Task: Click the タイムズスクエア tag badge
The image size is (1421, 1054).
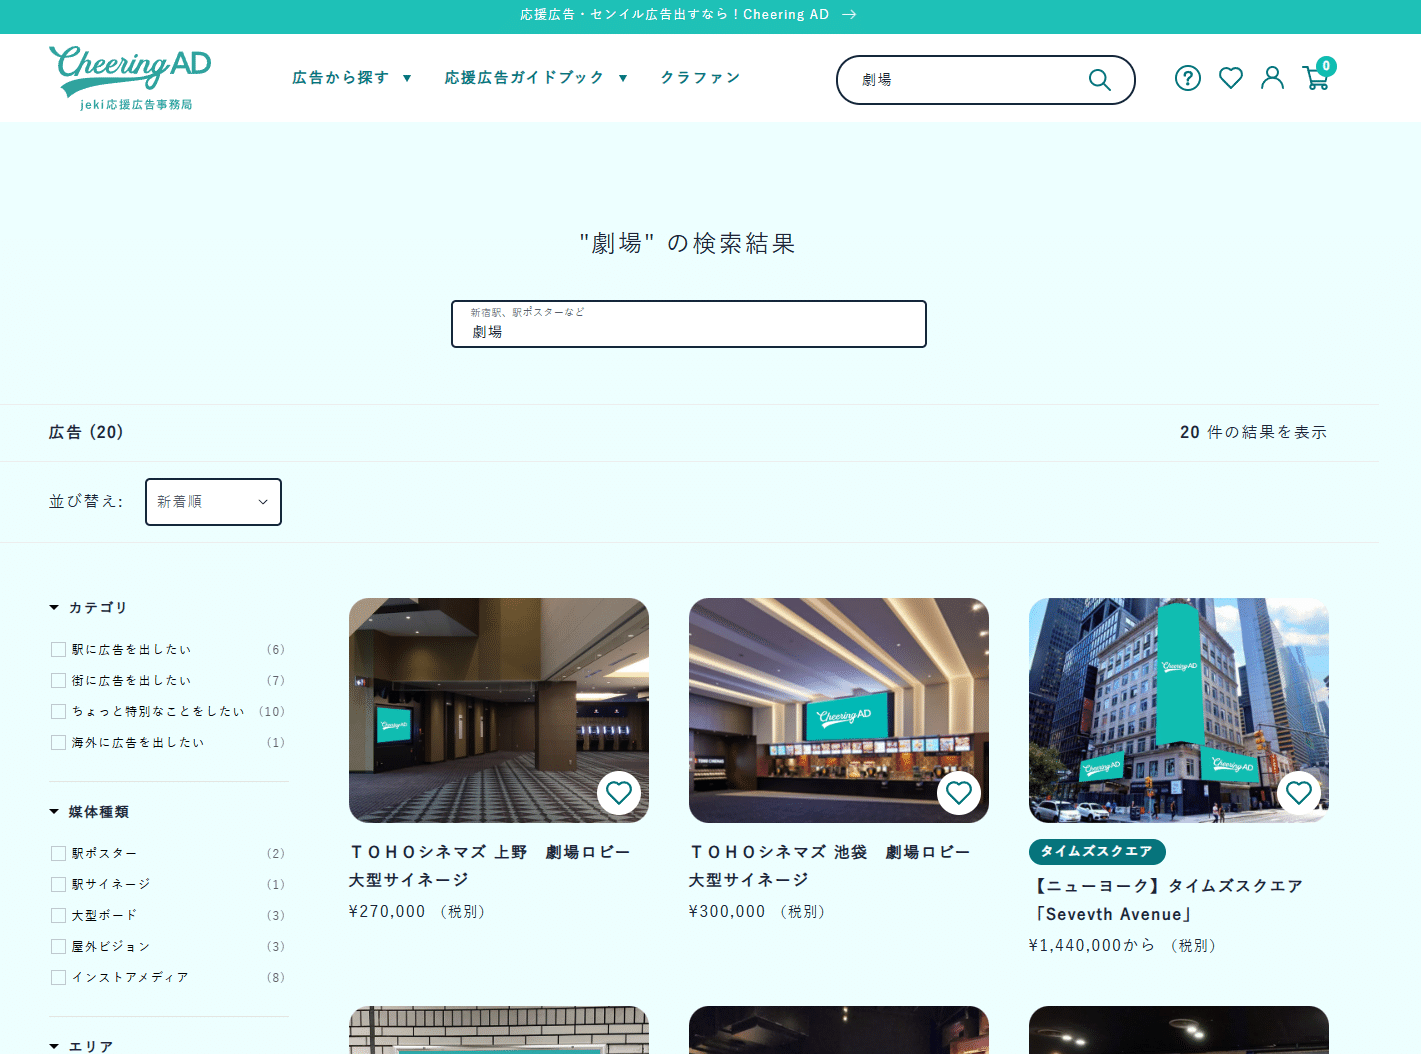Action: [1097, 852]
